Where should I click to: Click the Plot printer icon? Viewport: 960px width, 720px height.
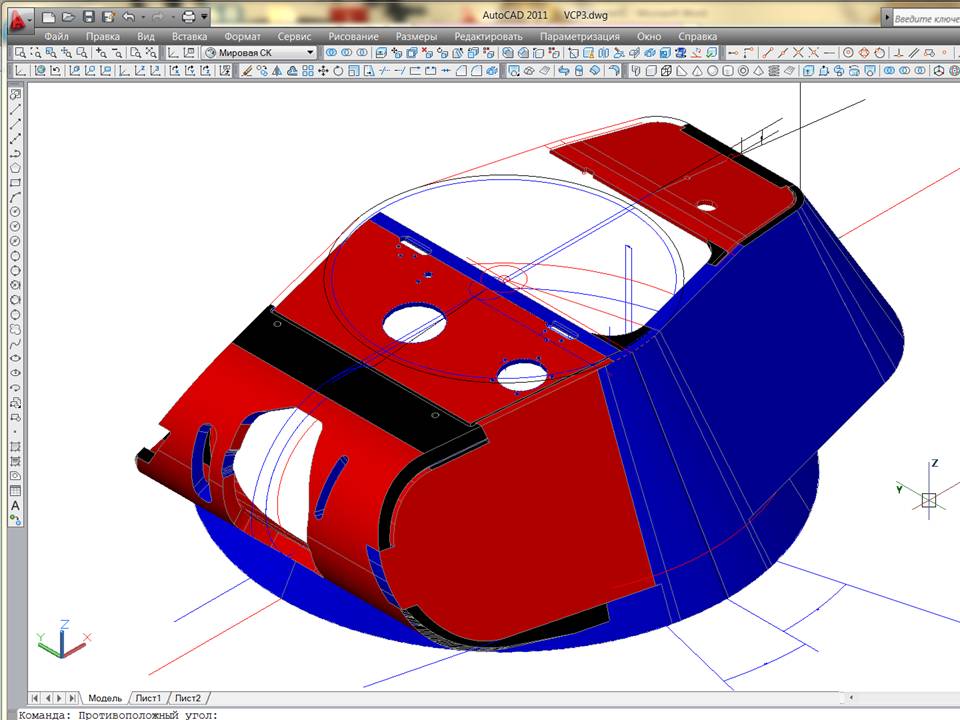point(189,18)
